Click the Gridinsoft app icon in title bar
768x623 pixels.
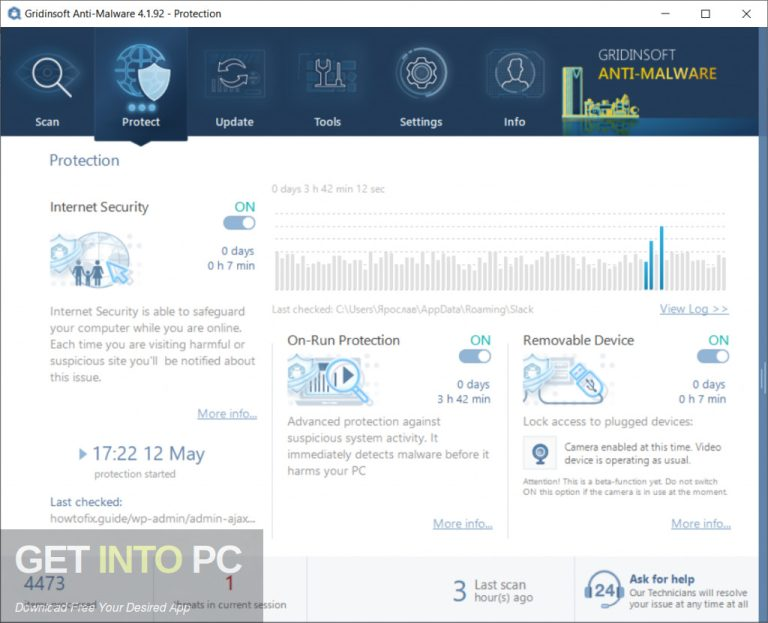[x=14, y=13]
